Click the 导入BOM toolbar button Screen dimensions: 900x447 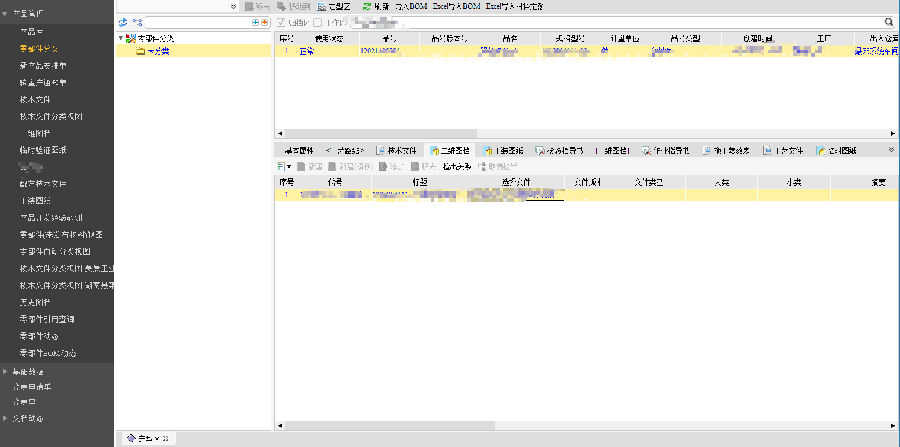[x=412, y=7]
